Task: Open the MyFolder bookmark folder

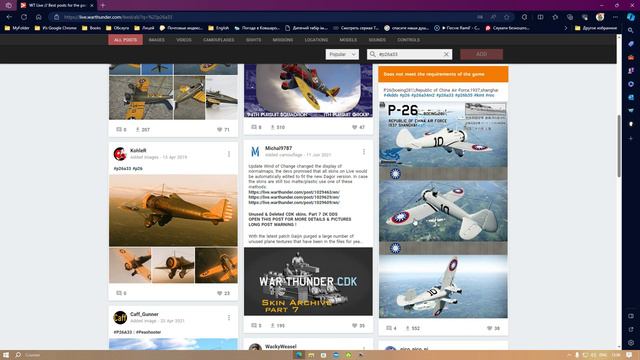Action: (x=17, y=28)
